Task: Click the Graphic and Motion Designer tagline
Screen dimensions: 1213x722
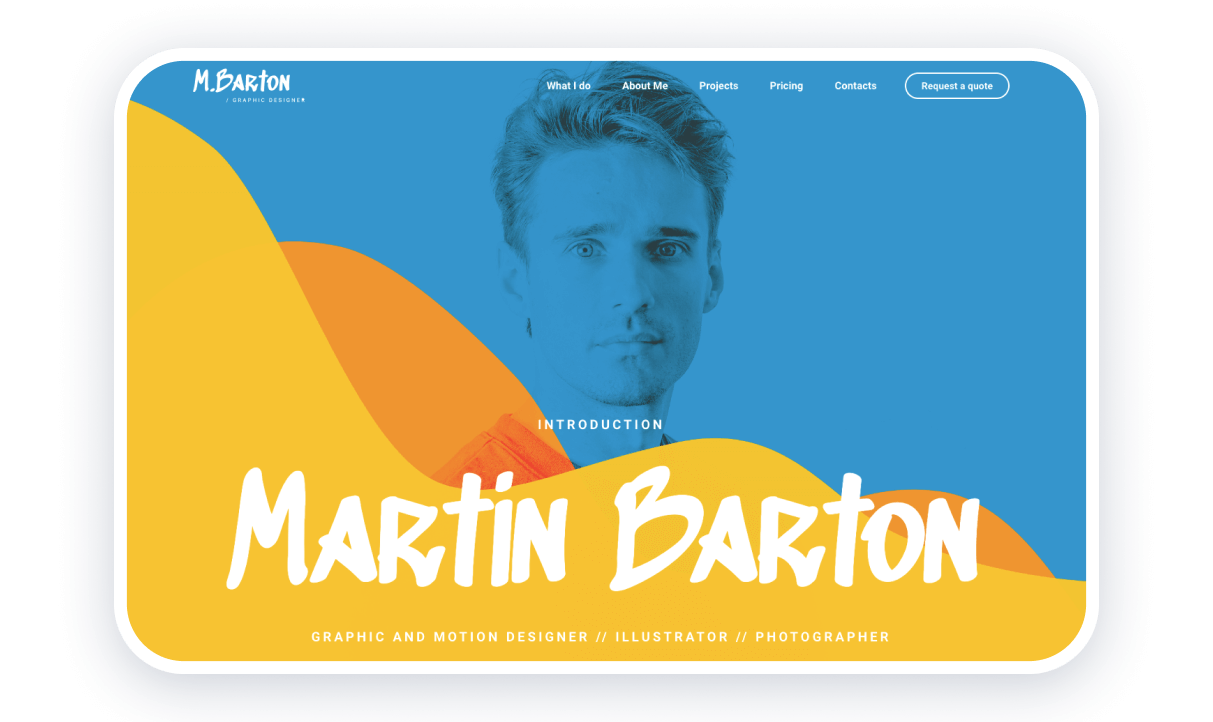Action: pyautogui.click(x=447, y=637)
